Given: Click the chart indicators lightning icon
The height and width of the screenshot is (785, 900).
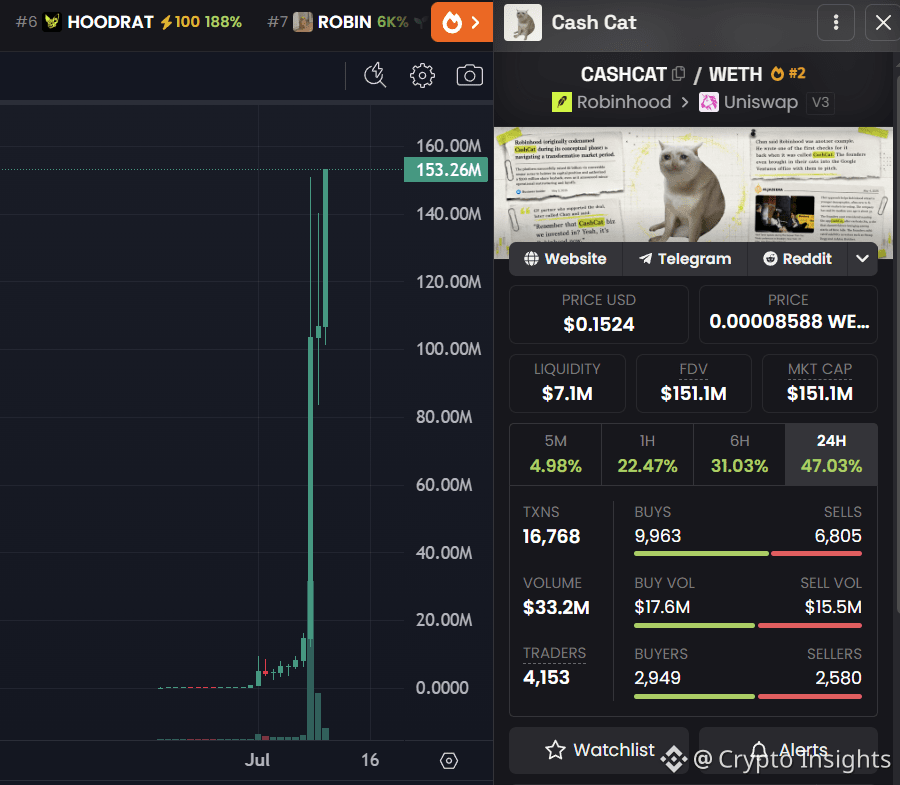Looking at the screenshot, I should pos(375,75).
